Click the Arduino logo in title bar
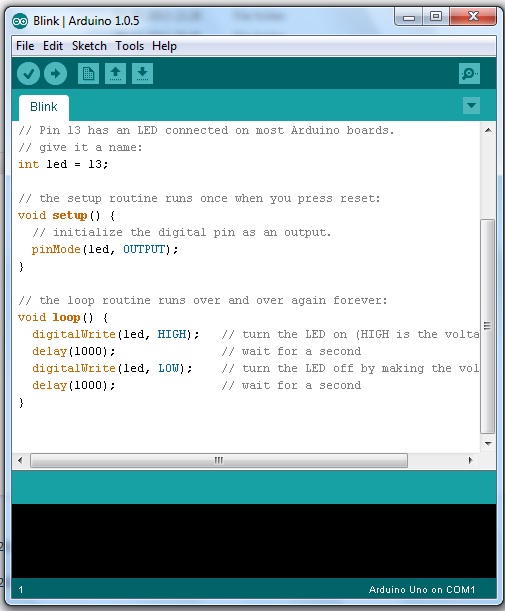This screenshot has width=505, height=611. point(20,21)
